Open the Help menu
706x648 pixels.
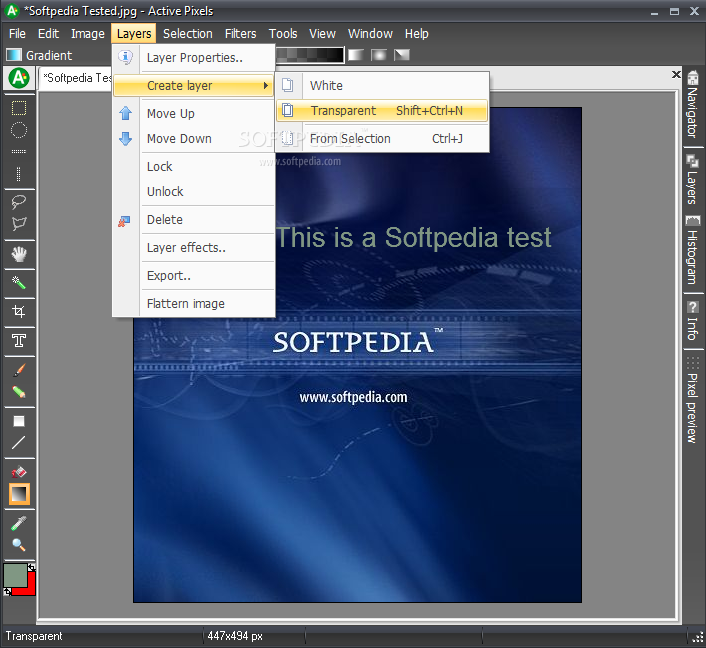click(x=416, y=34)
